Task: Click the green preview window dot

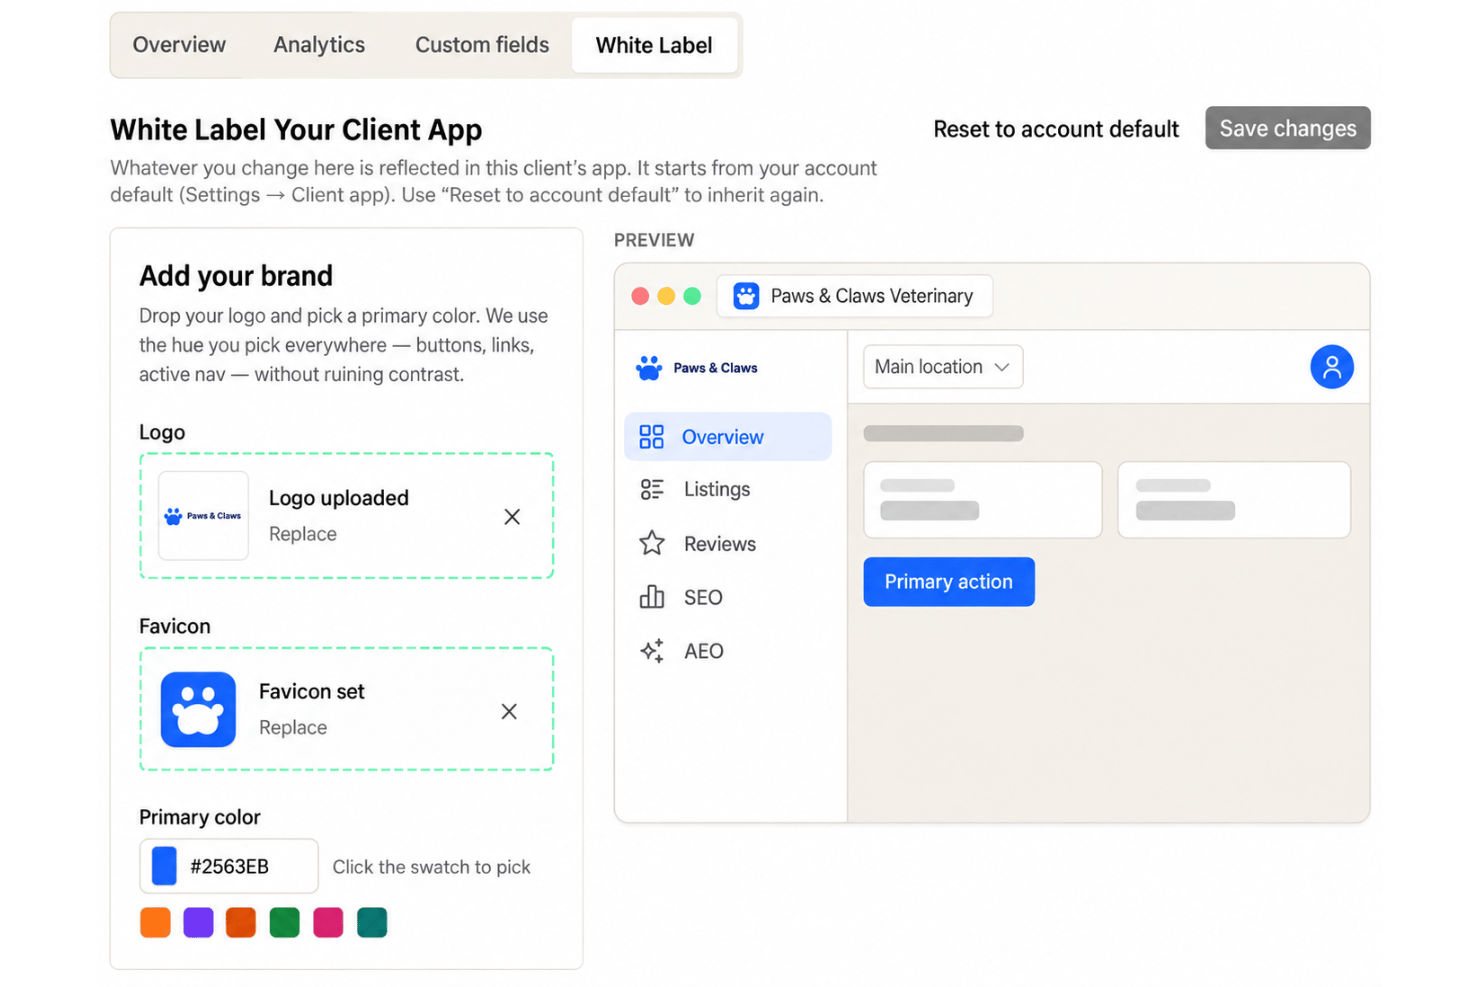Action: point(692,296)
